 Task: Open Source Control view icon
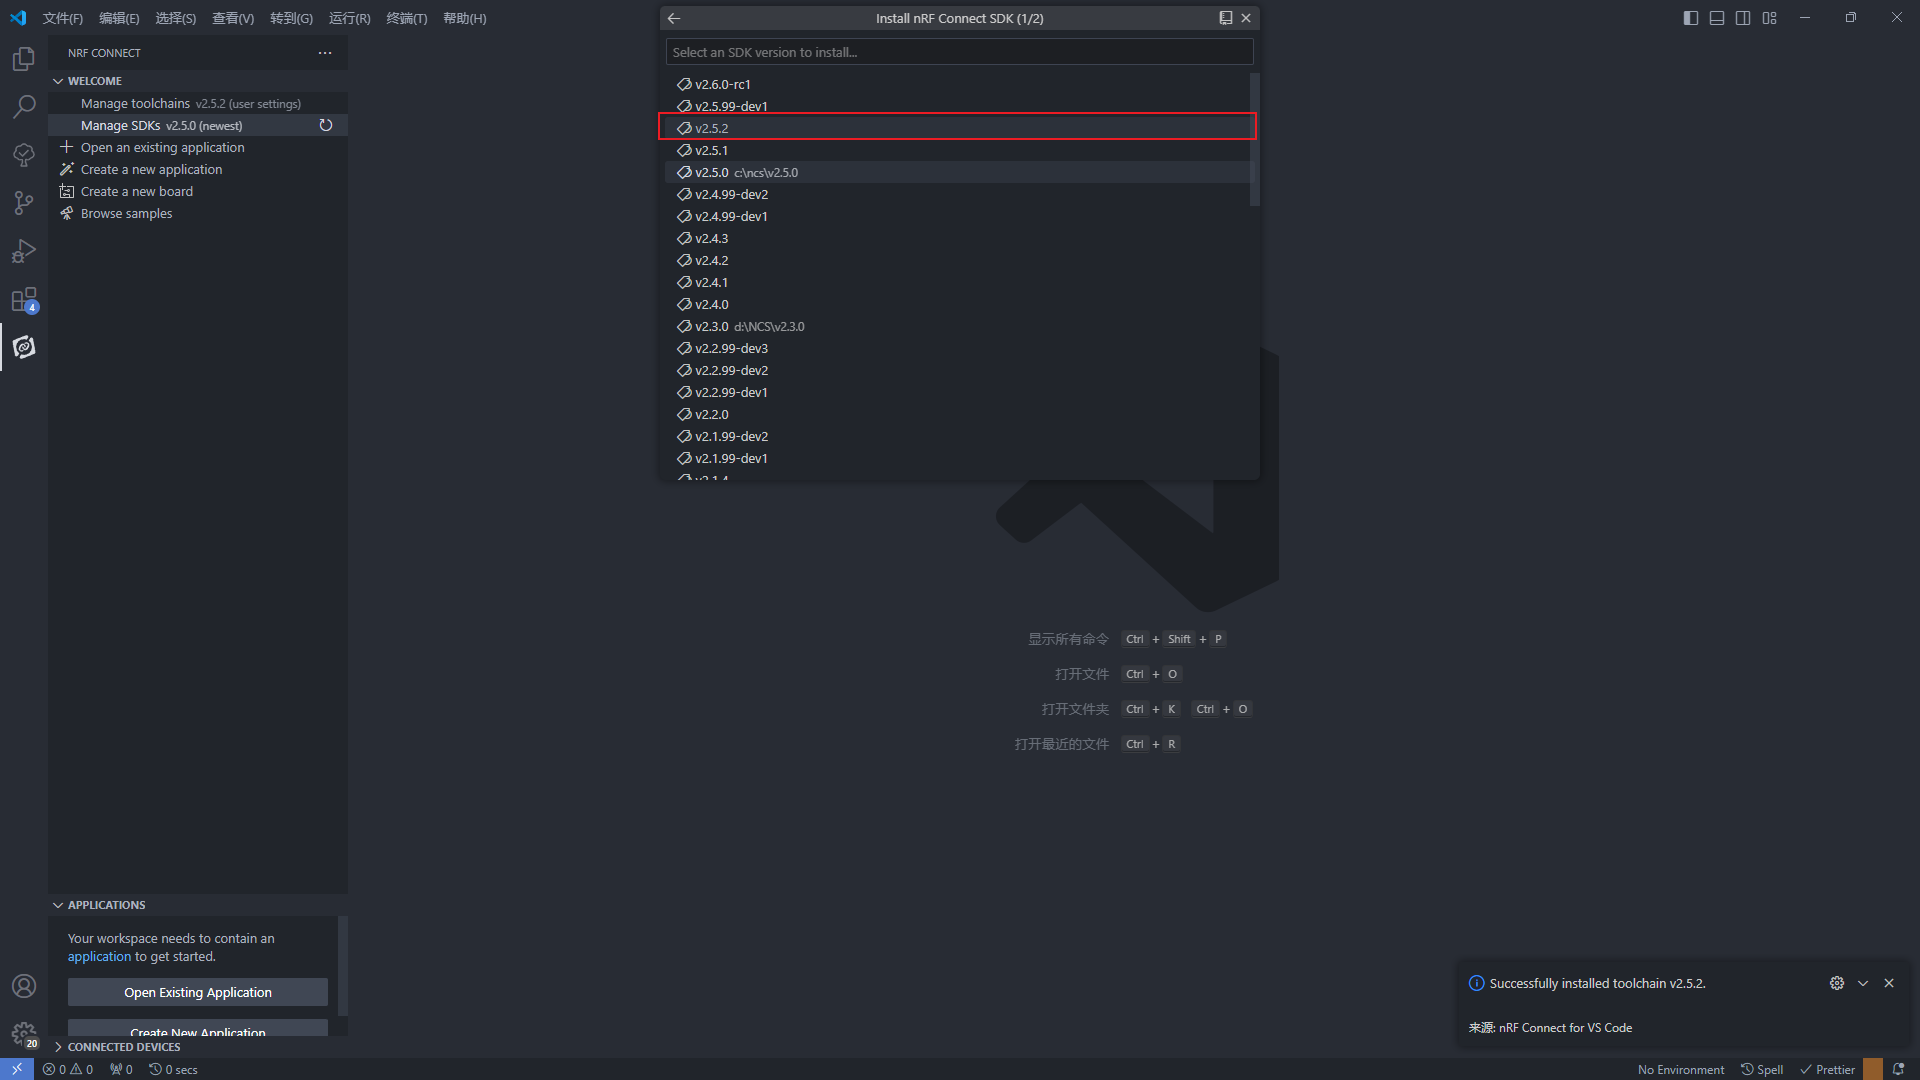(24, 203)
